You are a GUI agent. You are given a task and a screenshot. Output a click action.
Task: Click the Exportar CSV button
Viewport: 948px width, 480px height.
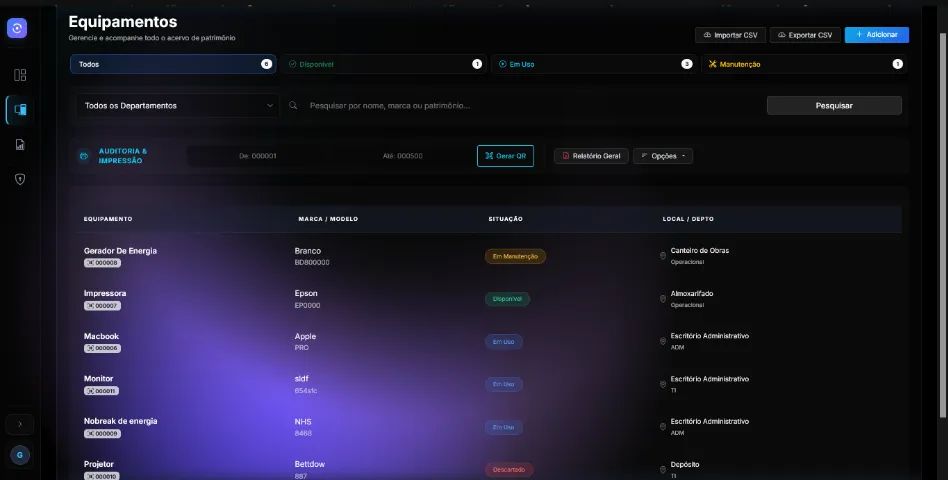point(805,35)
